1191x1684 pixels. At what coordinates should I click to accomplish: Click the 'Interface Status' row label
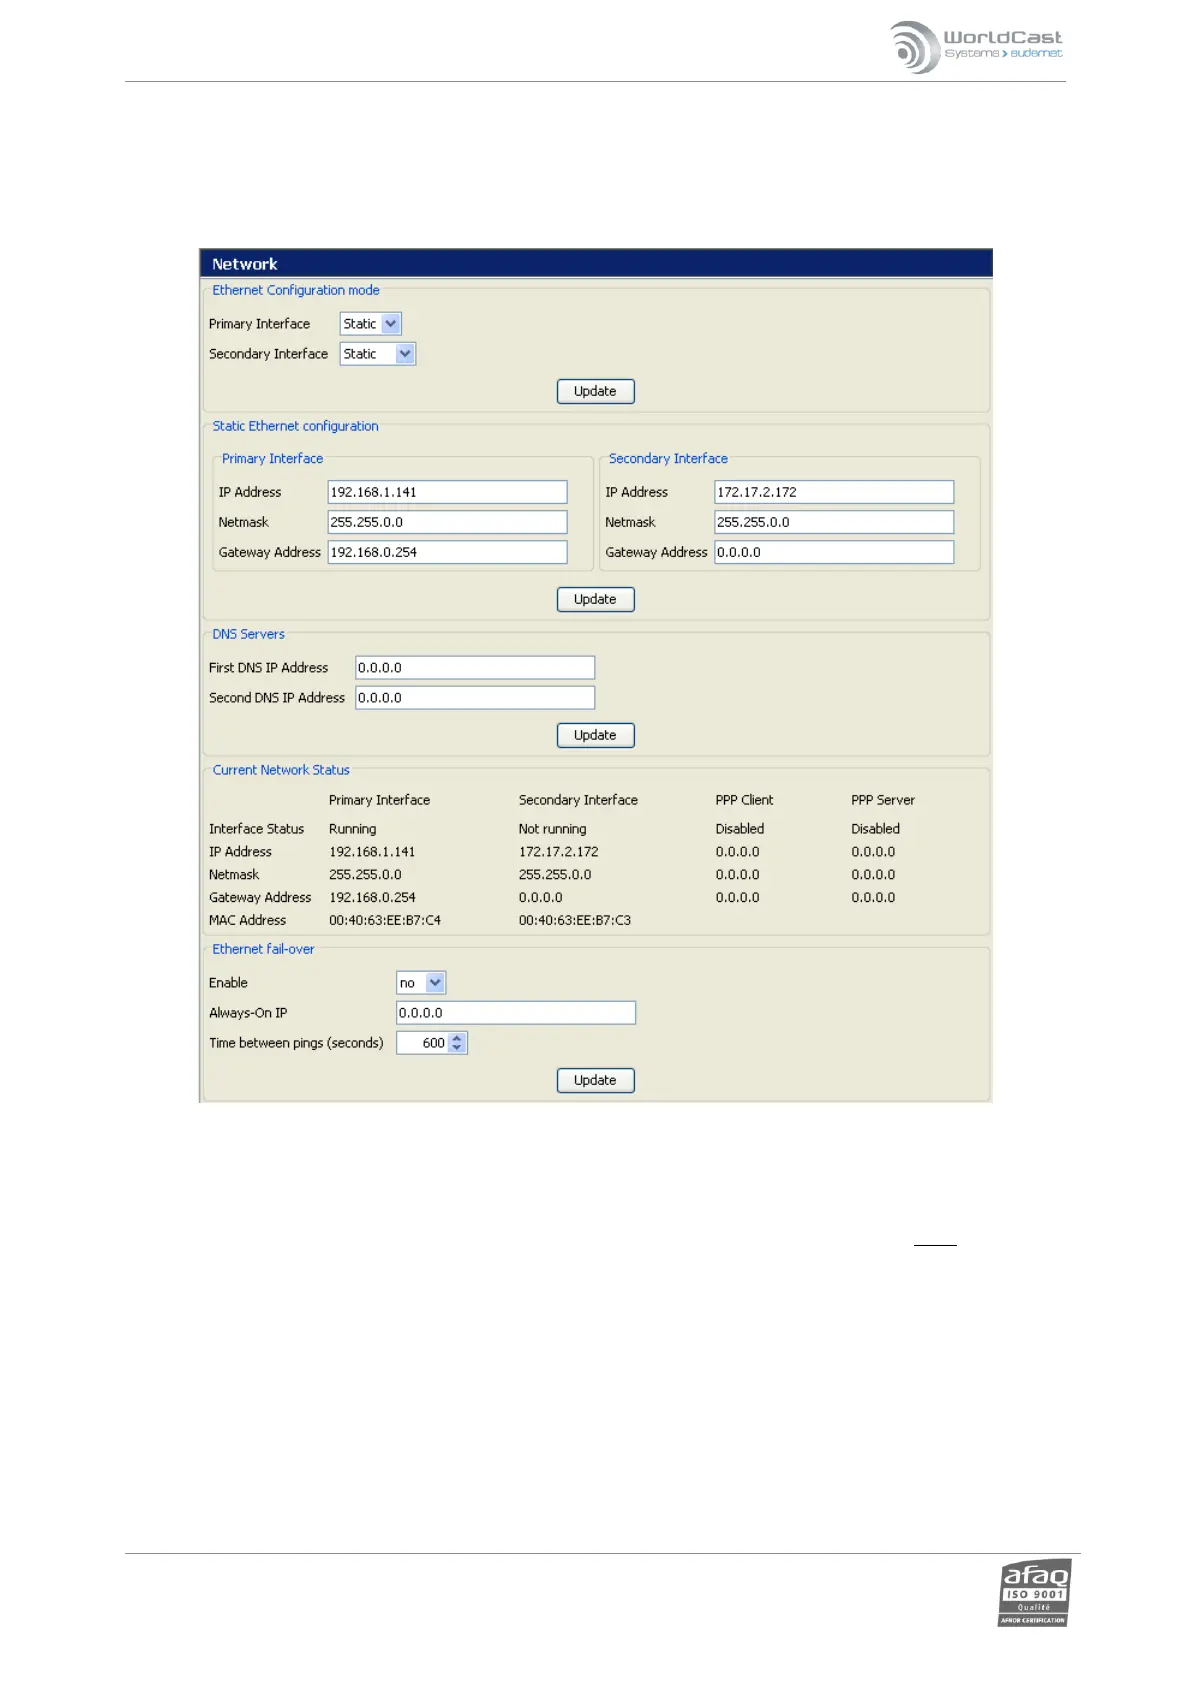click(x=256, y=829)
